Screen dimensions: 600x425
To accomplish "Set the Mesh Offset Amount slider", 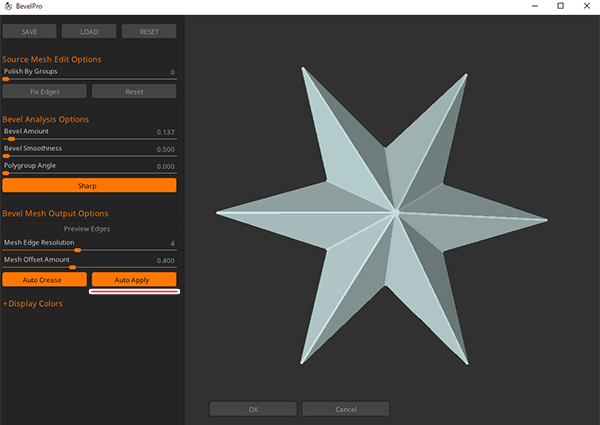I will tap(89, 267).
